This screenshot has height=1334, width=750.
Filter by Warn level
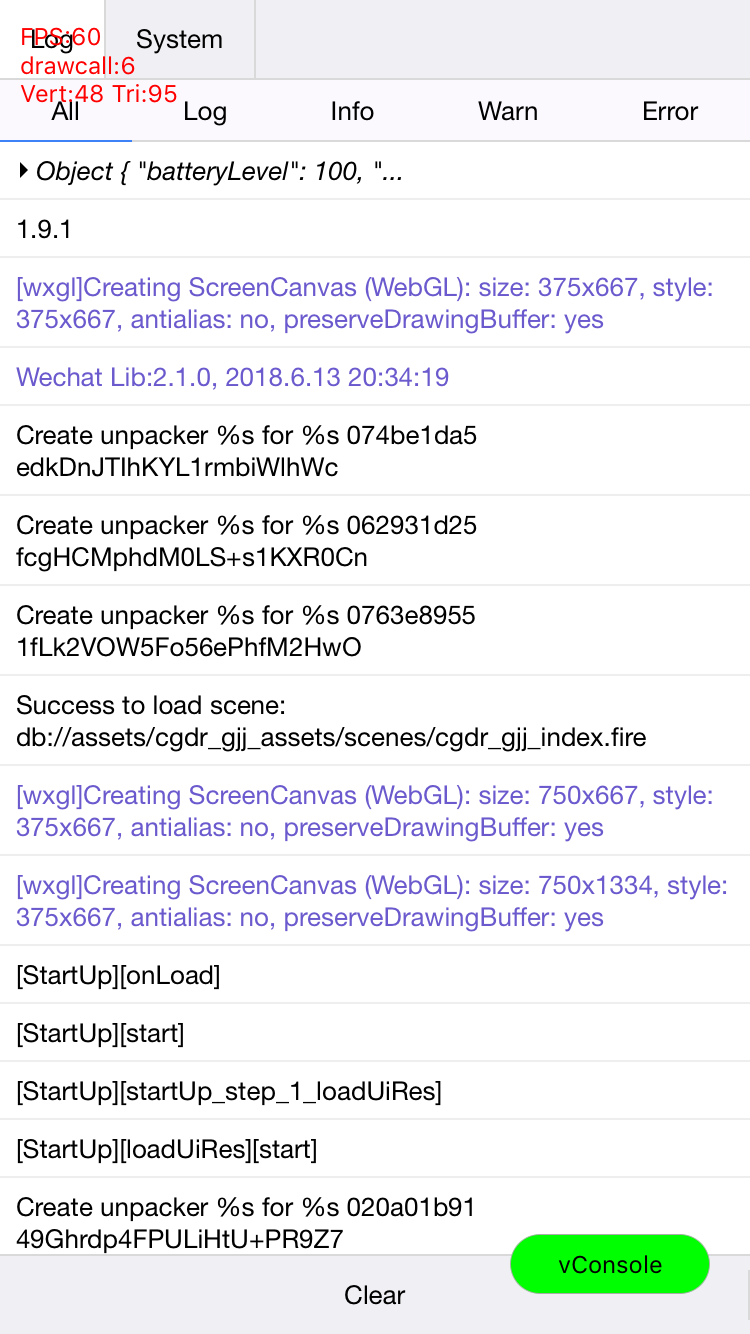tap(508, 111)
